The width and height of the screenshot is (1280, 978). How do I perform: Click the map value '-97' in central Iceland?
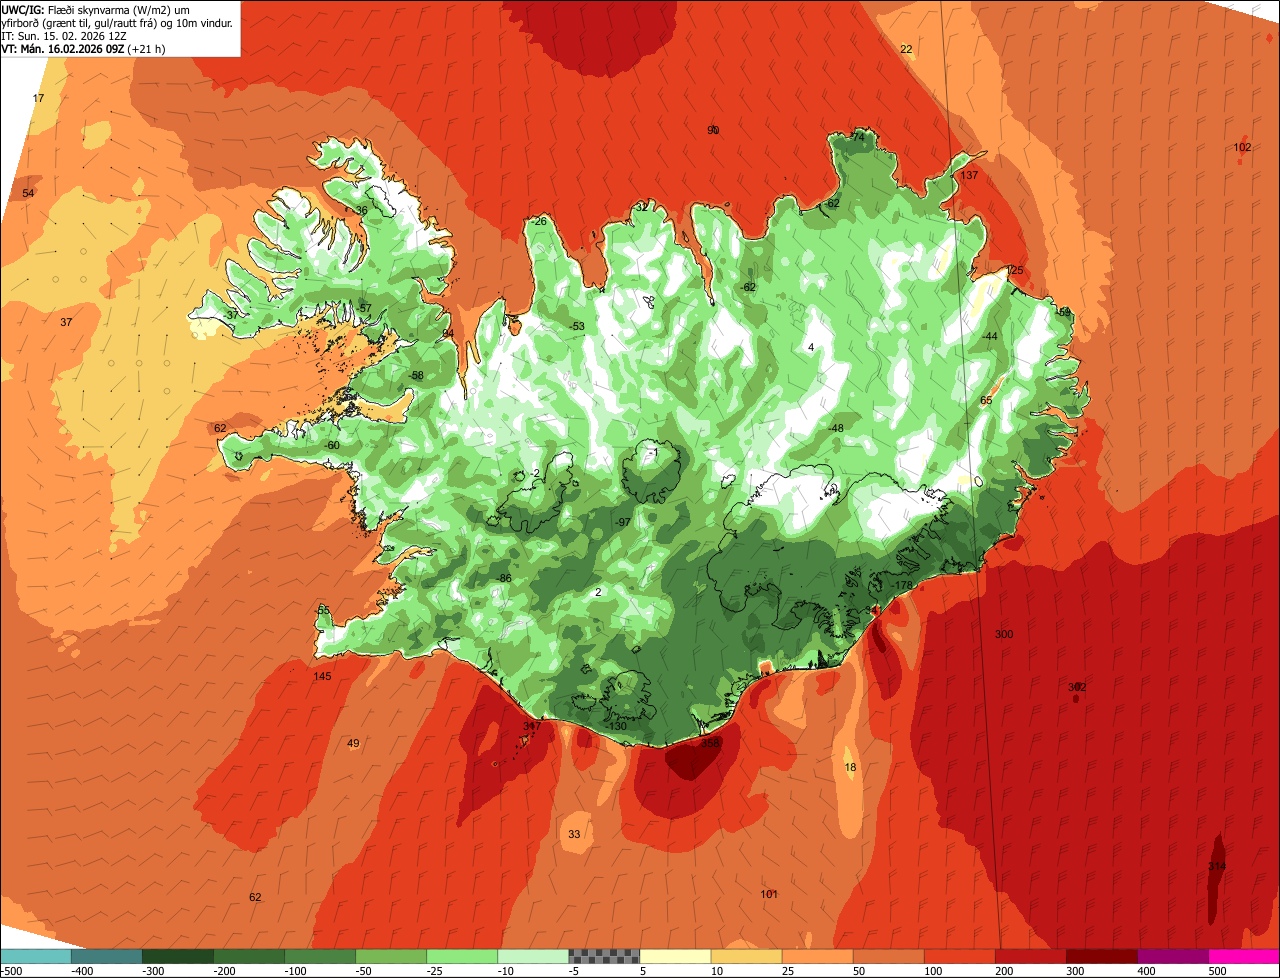[623, 523]
